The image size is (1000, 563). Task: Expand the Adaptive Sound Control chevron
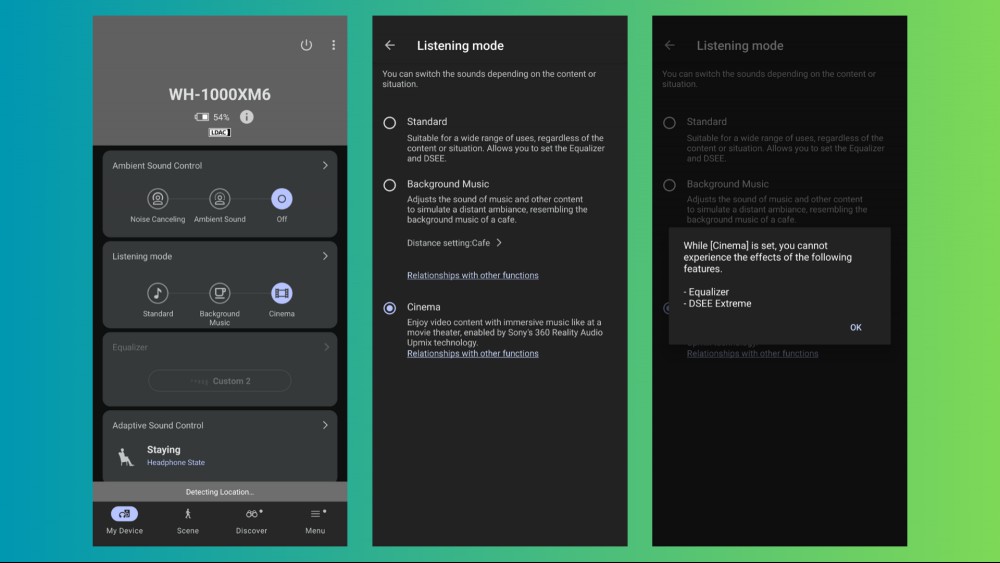pos(325,425)
